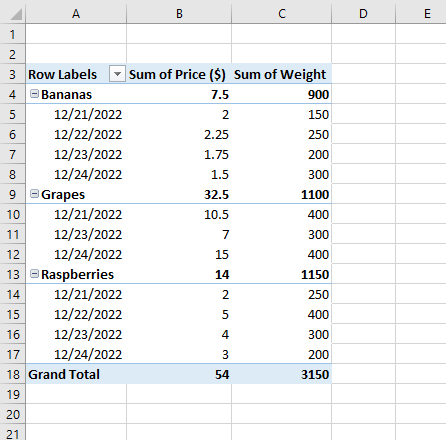The image size is (446, 440).
Task: Select column D header
Action: 363,14
